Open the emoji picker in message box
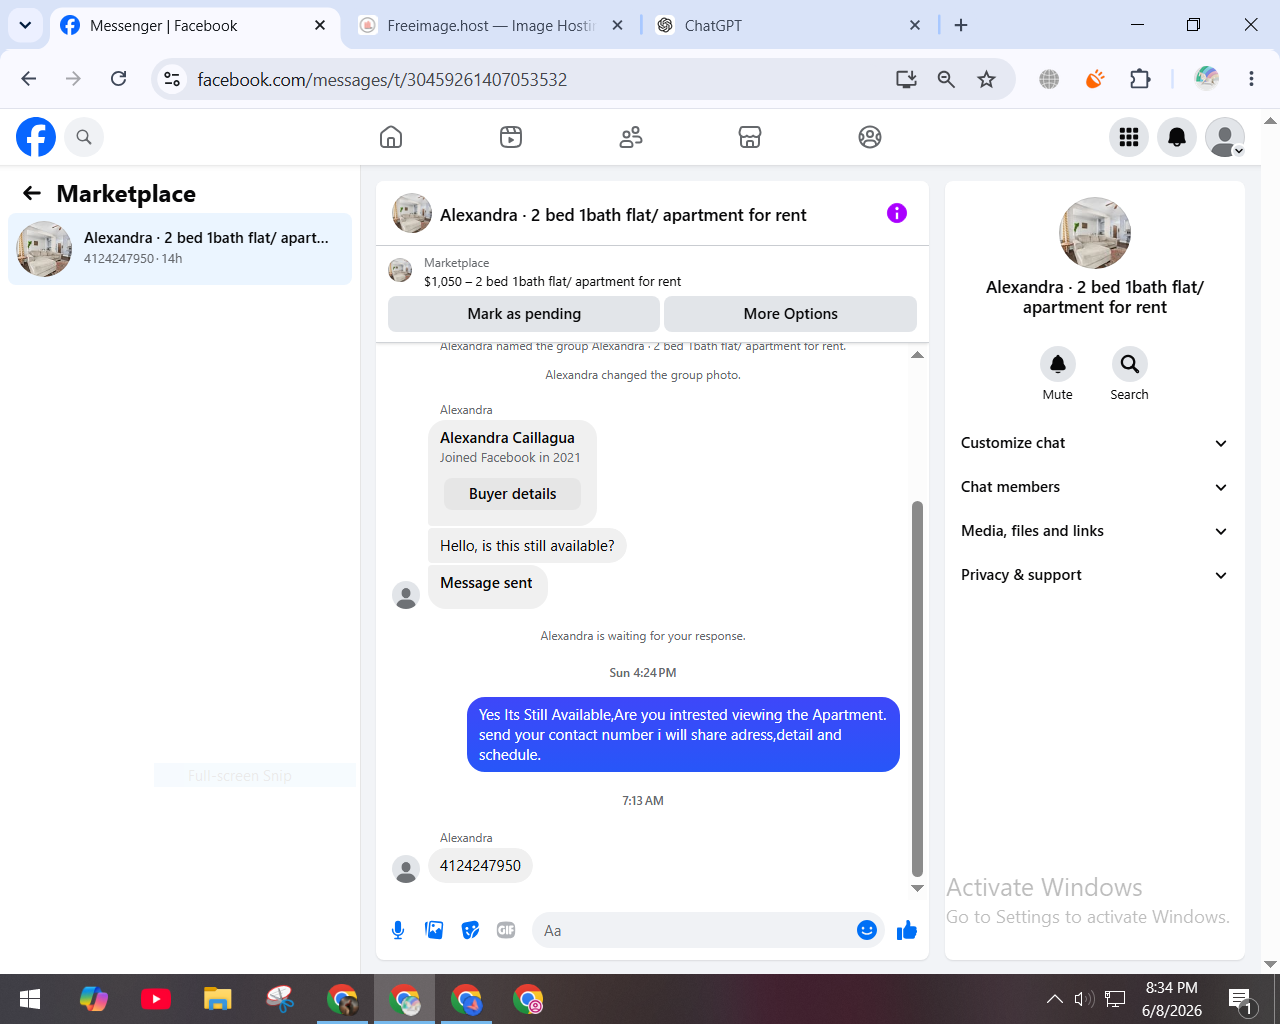 [867, 930]
